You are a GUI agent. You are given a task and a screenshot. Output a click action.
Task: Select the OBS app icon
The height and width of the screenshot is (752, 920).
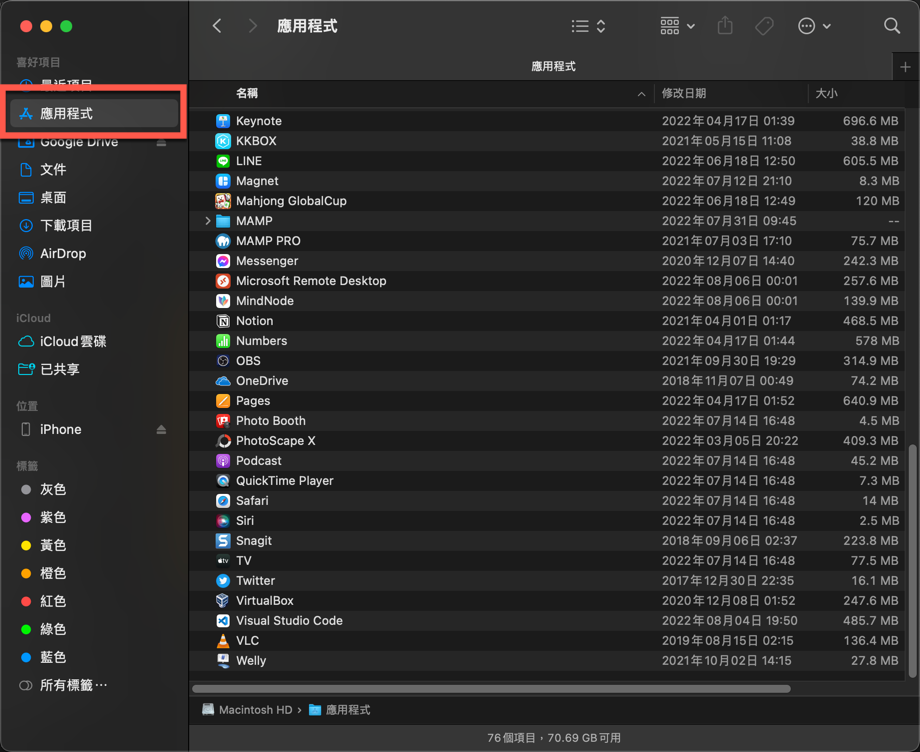pos(222,361)
